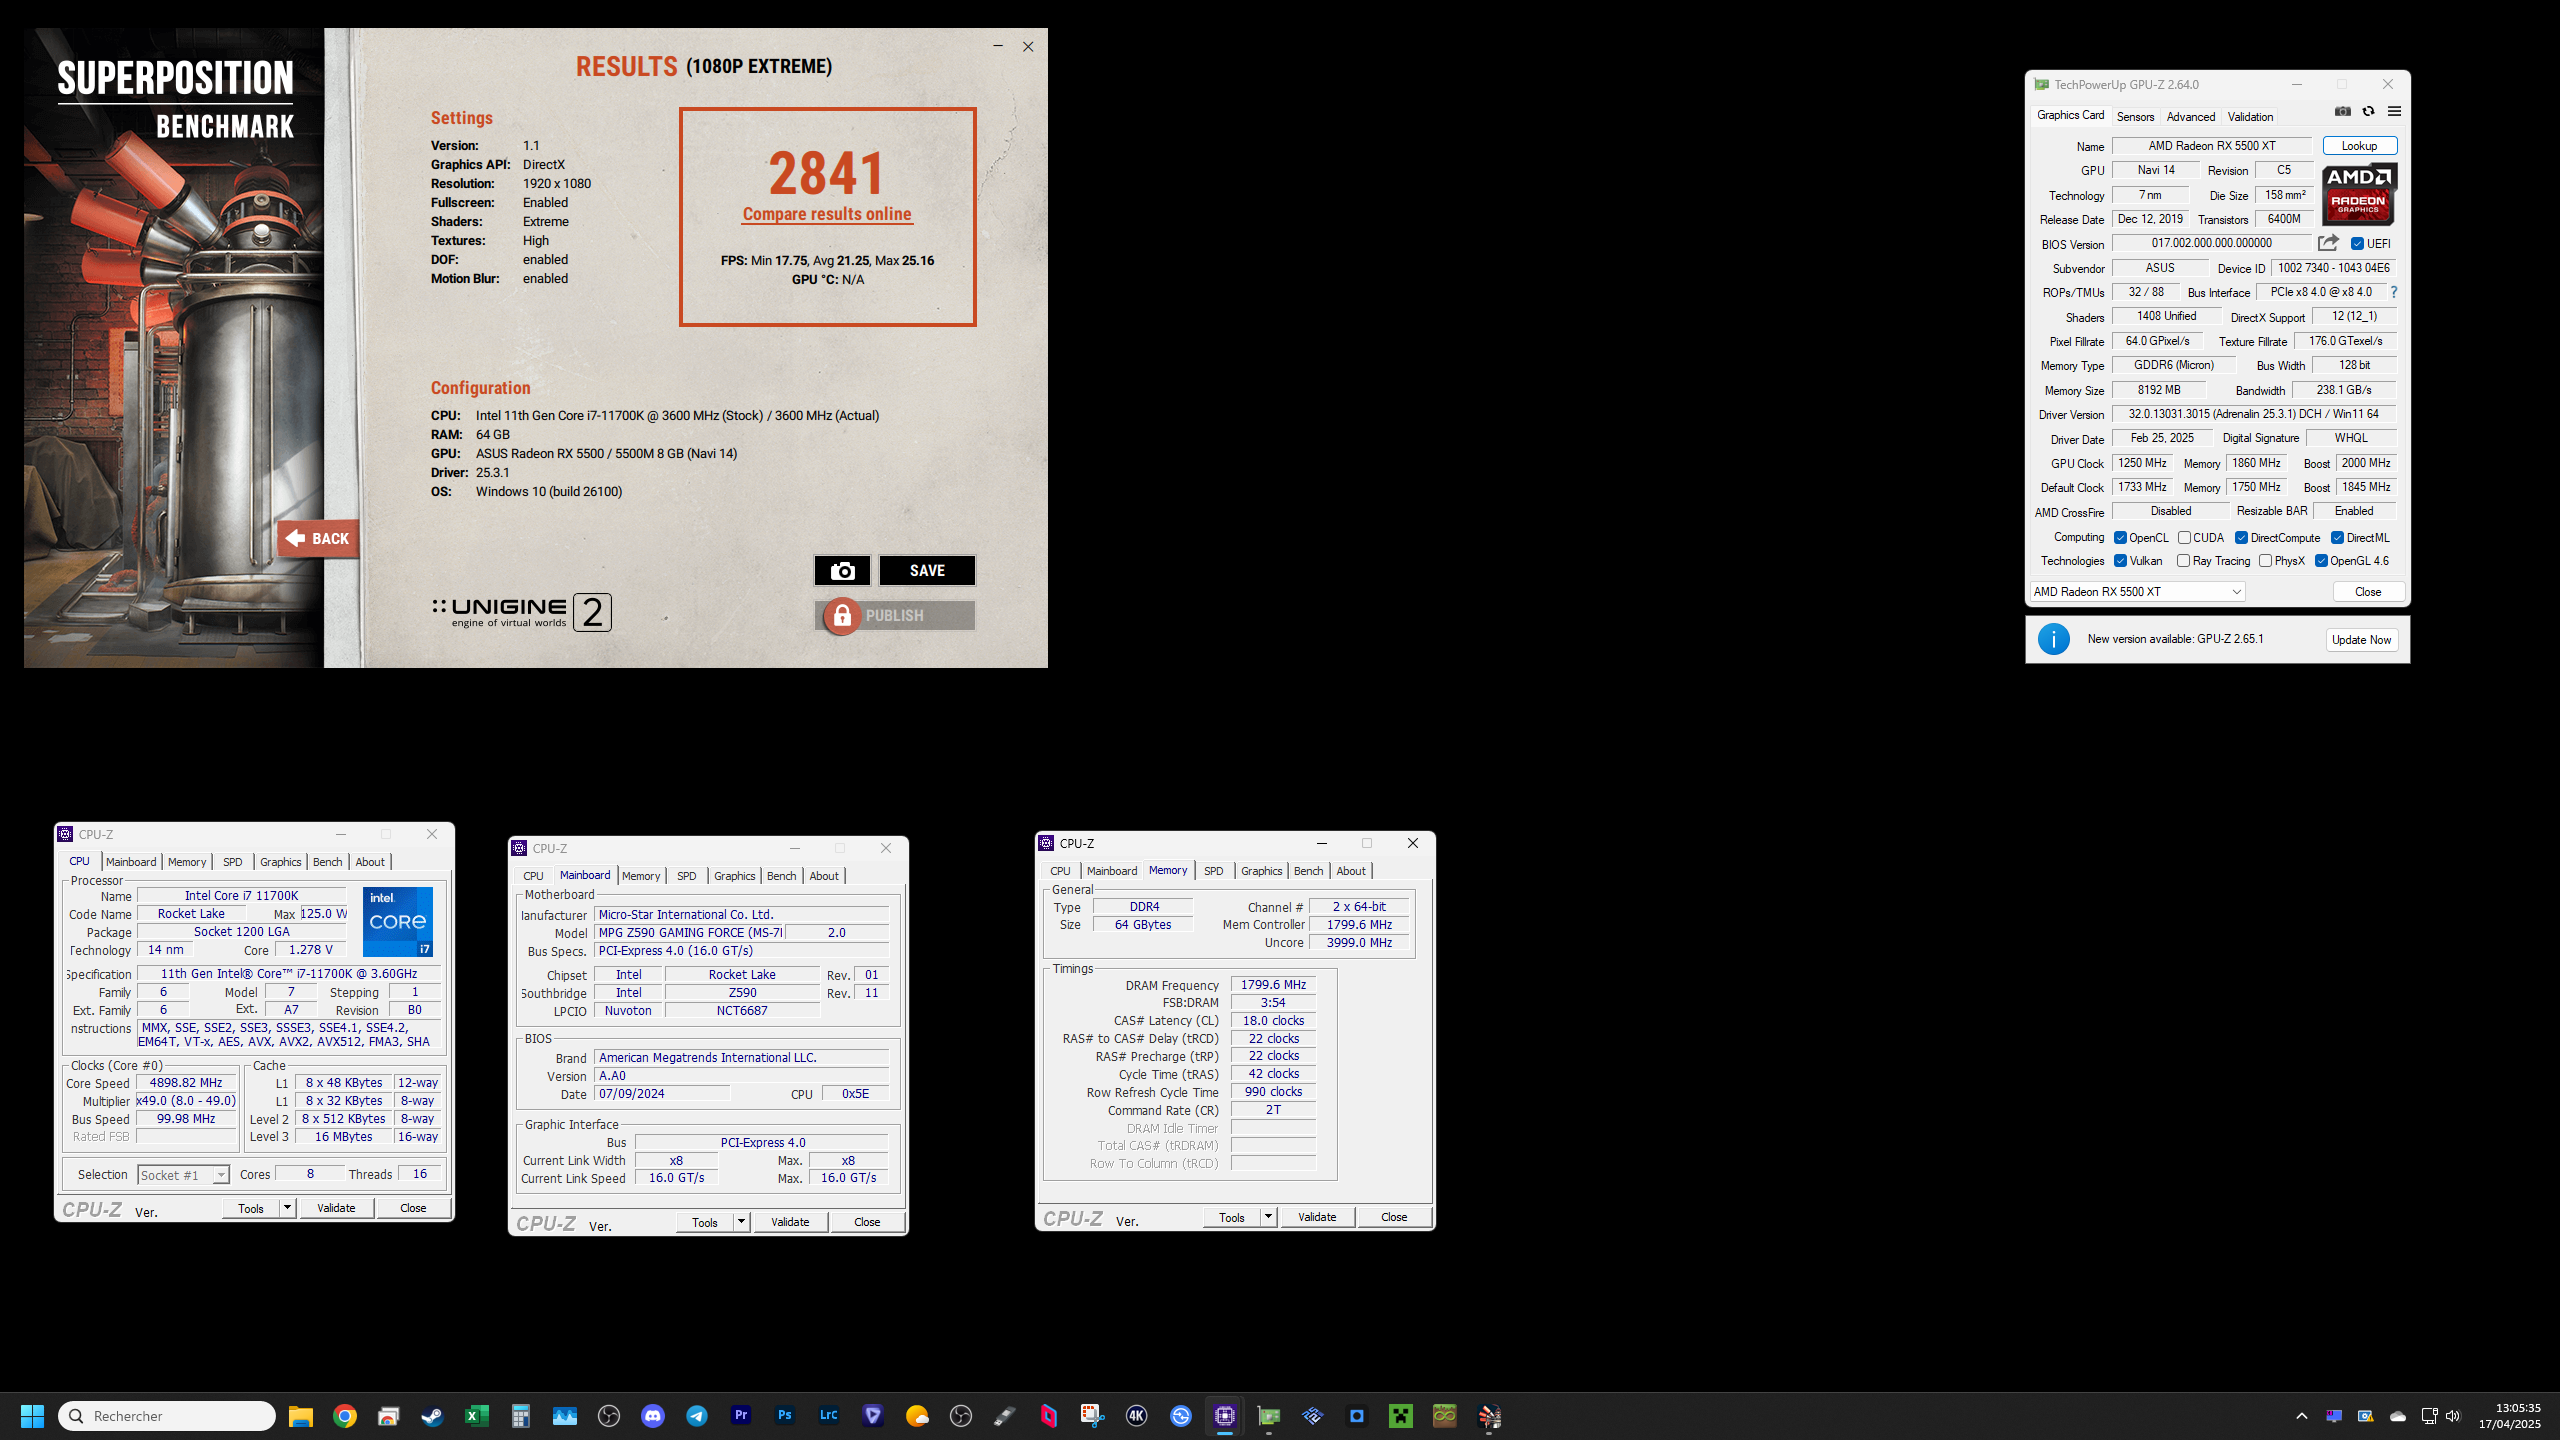Screen dimensions: 2560x1440
Task: Click the Rechercher taskbar search box
Action: [167, 1416]
